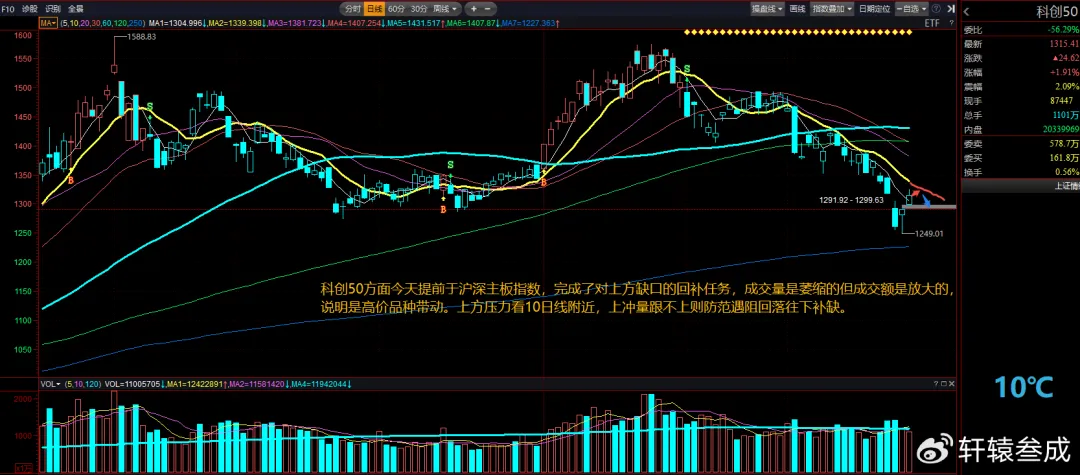This screenshot has height=475, width=1080.
Task: Open the 诊股 stock diagnosis menu
Action: tap(29, 9)
